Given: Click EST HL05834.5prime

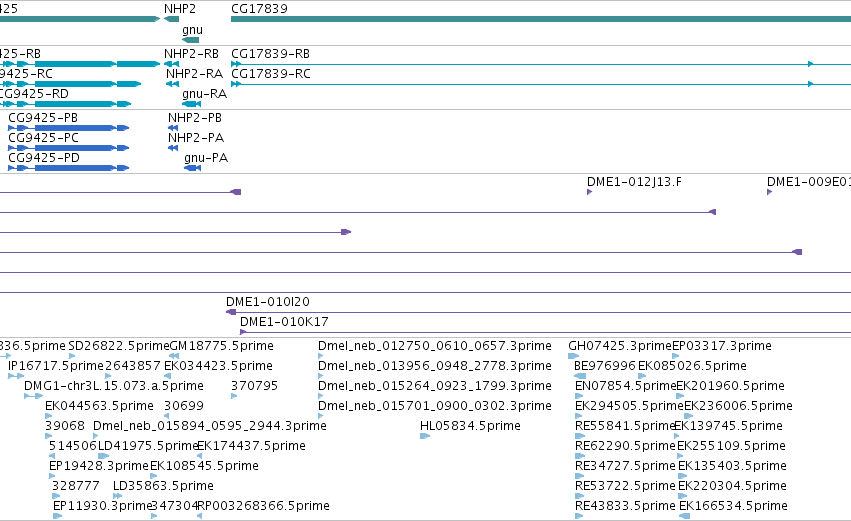Looking at the screenshot, I should coord(471,426).
